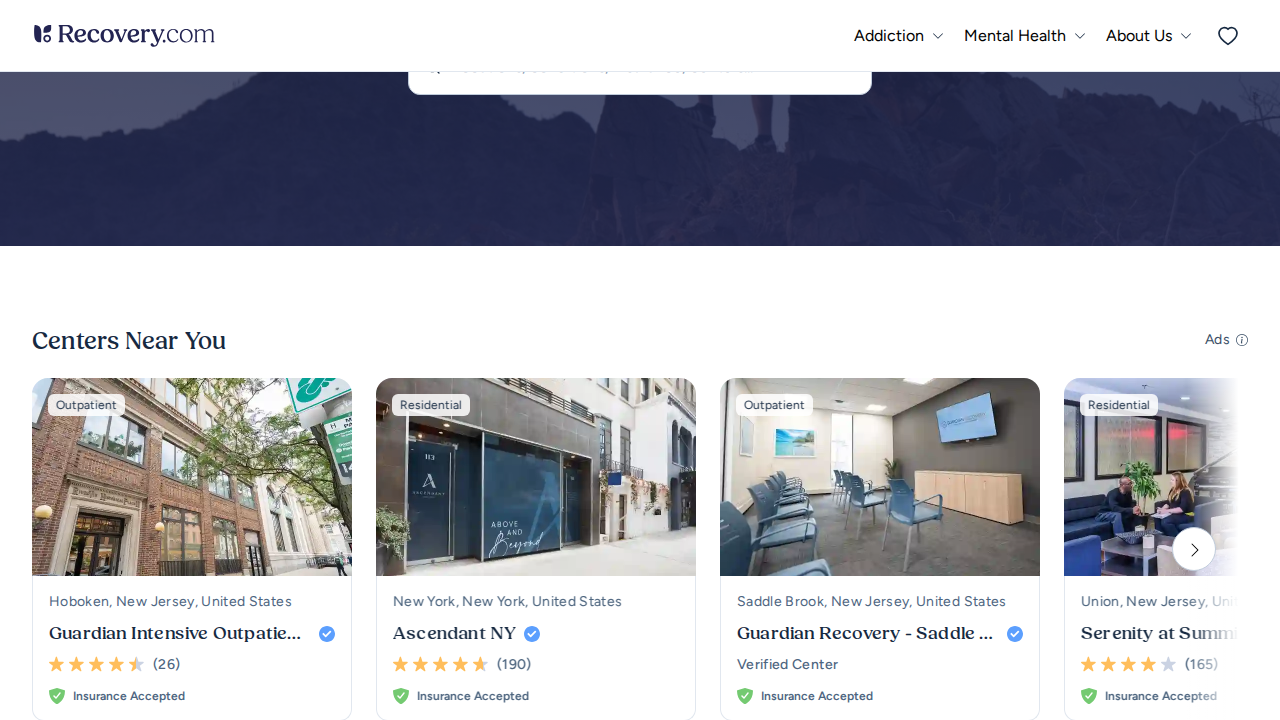
Task: Click insurance shield icon on Saddle Brook card
Action: click(x=745, y=696)
